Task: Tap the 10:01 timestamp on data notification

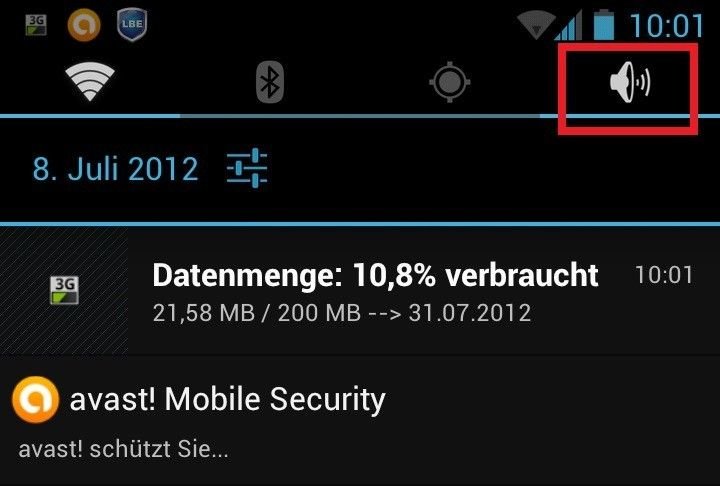Action: pyautogui.click(x=664, y=275)
